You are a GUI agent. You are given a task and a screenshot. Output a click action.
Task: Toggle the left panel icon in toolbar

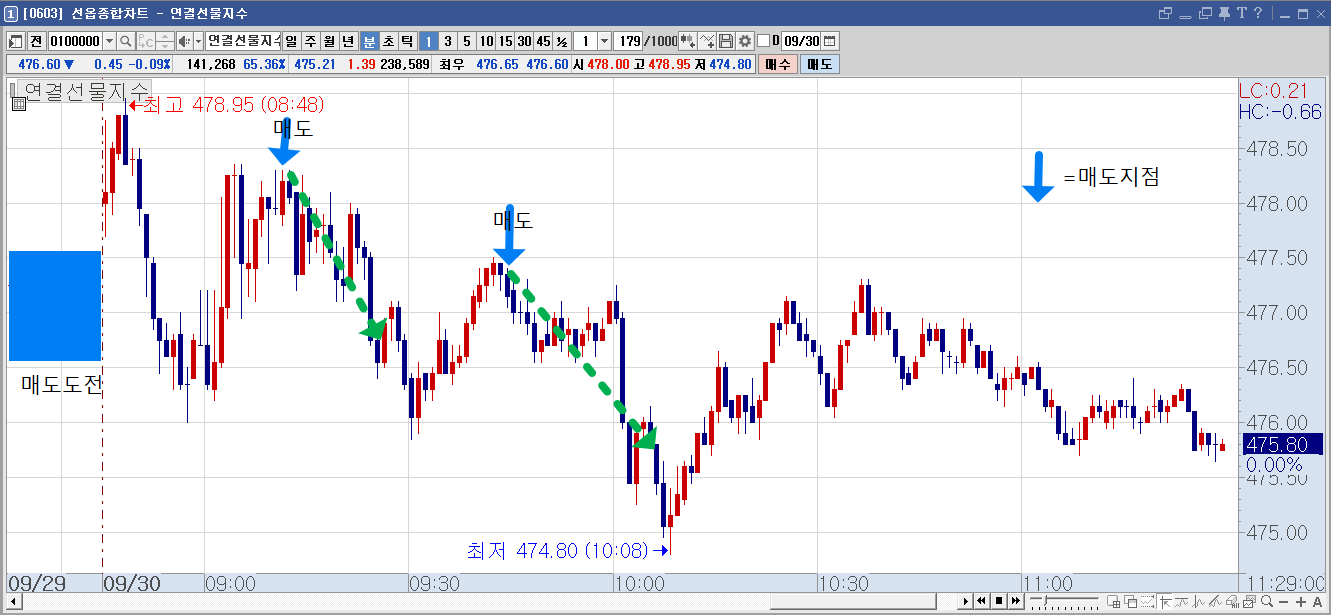point(15,41)
